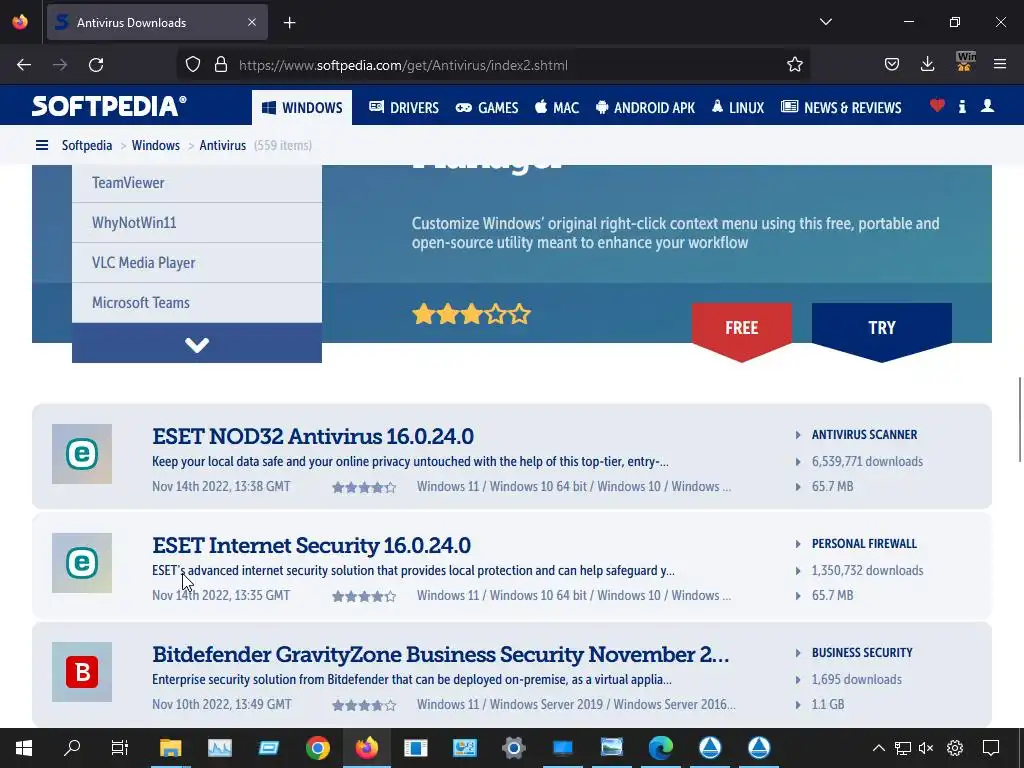The height and width of the screenshot is (768, 1024).
Task: Click BUSINESS SECURITY category link
Action: pos(862,653)
